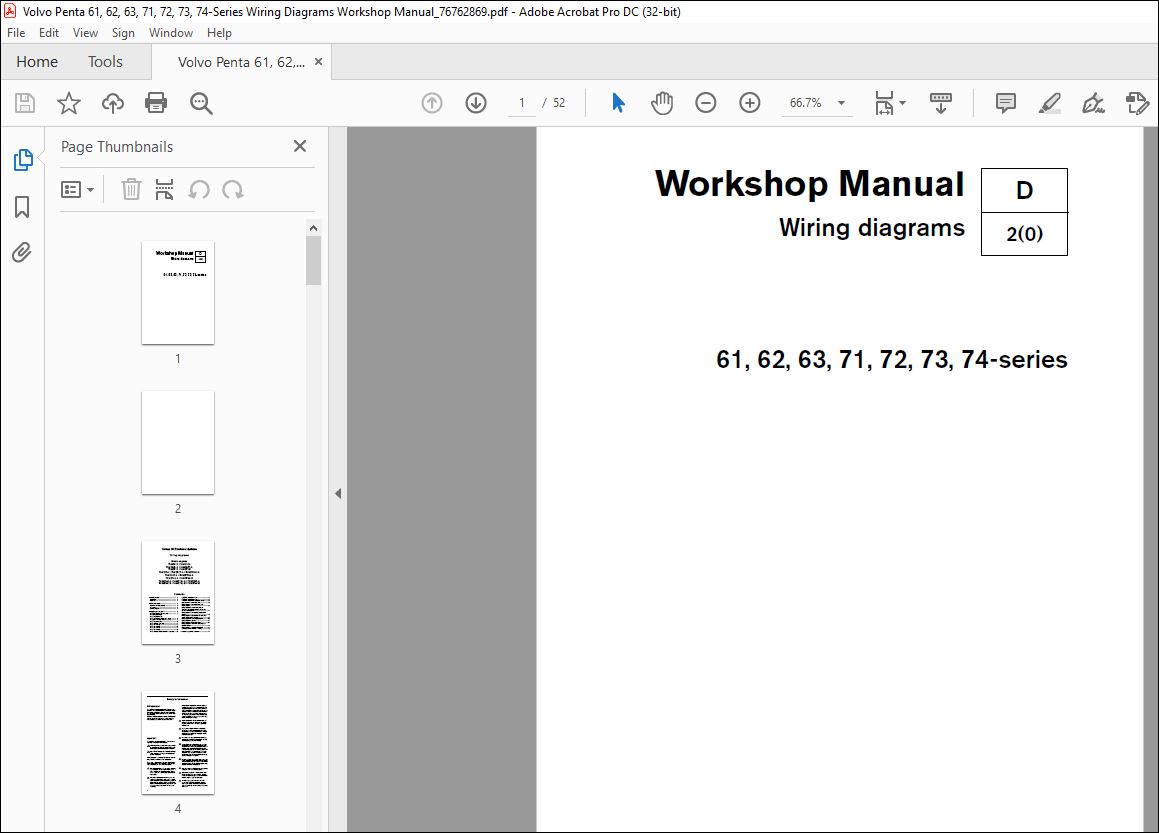Open the thumbnail options menu dropdown

(x=77, y=190)
